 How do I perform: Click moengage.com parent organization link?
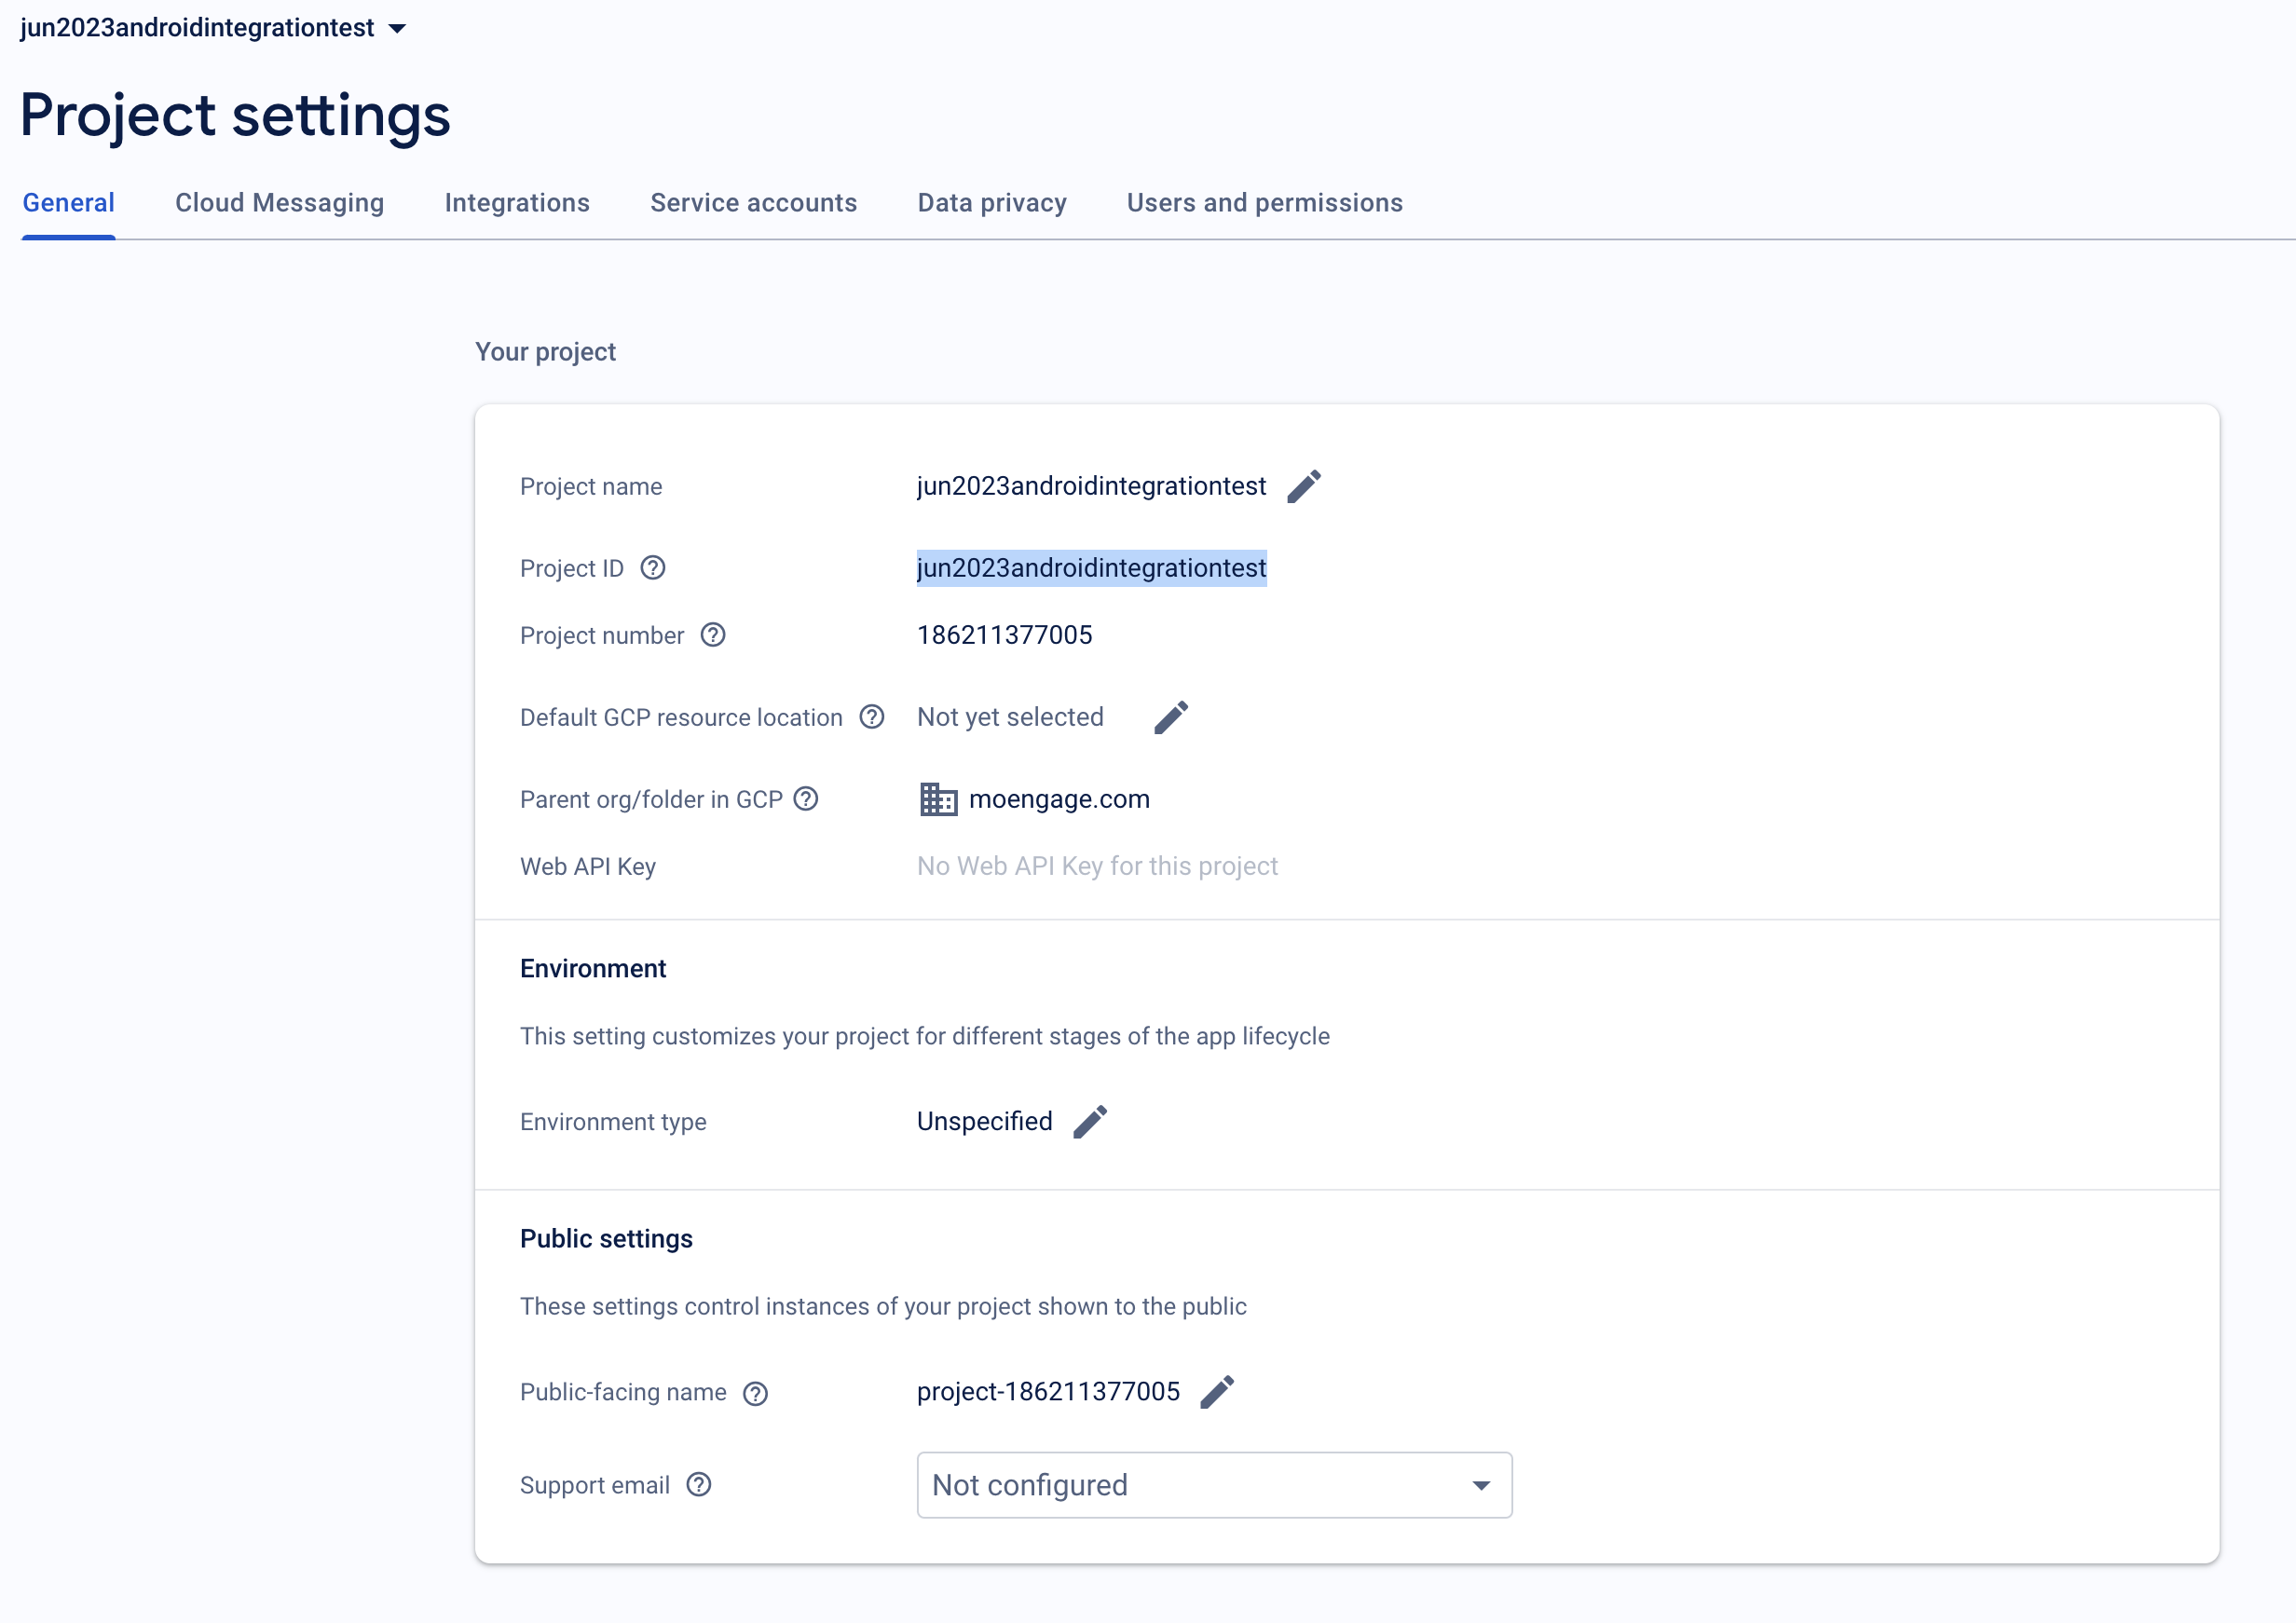point(1059,799)
